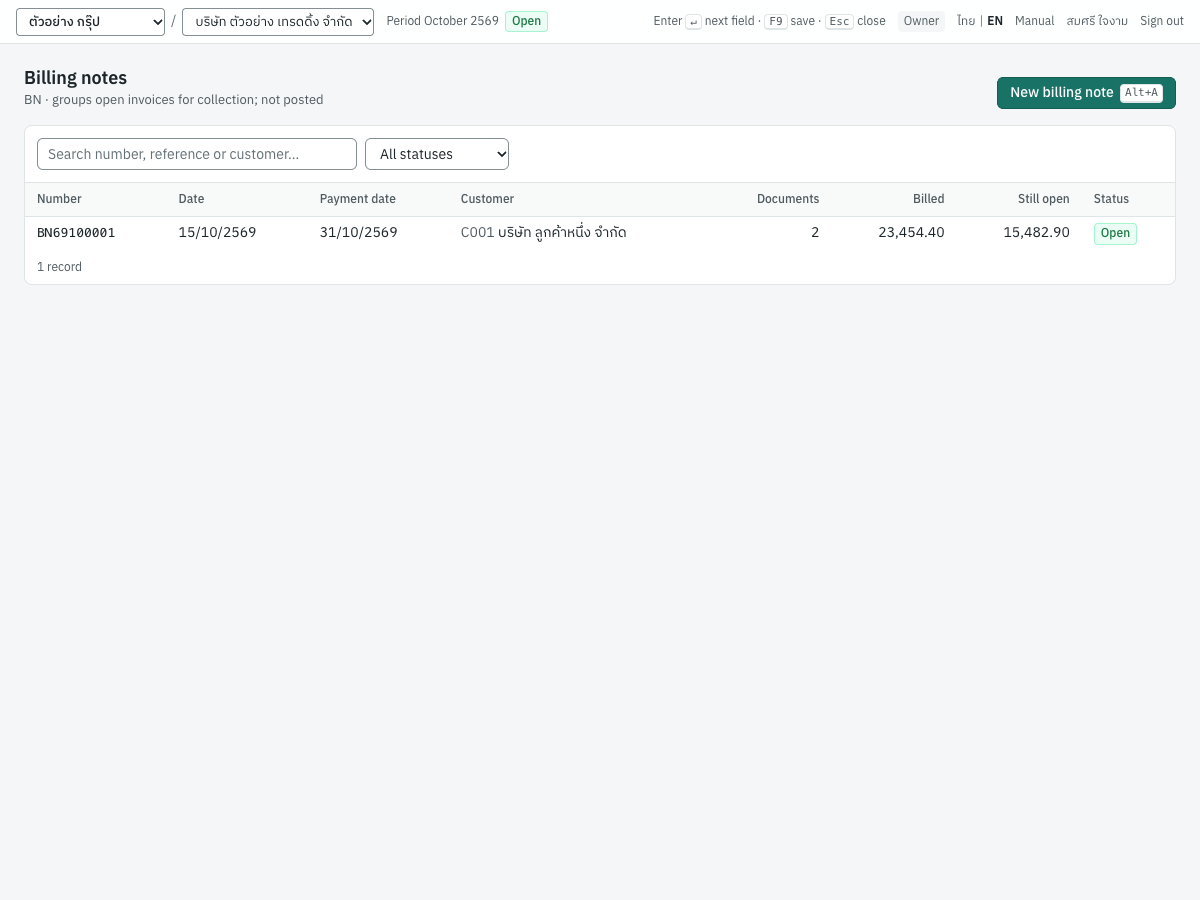
Task: Click the New billing note button
Action: coord(1086,93)
